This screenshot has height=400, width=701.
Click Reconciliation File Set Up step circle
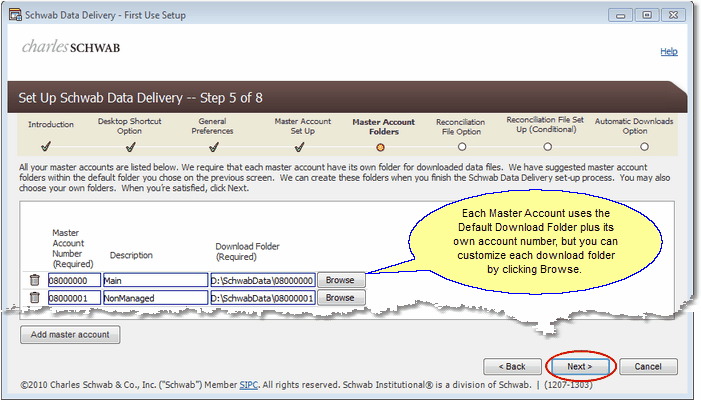coord(548,147)
